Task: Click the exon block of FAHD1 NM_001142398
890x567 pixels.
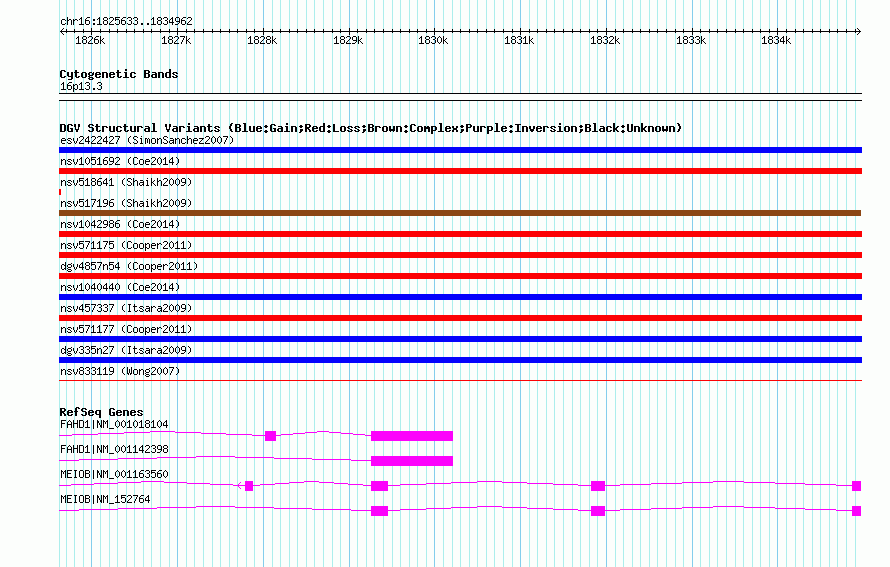Action: point(412,461)
